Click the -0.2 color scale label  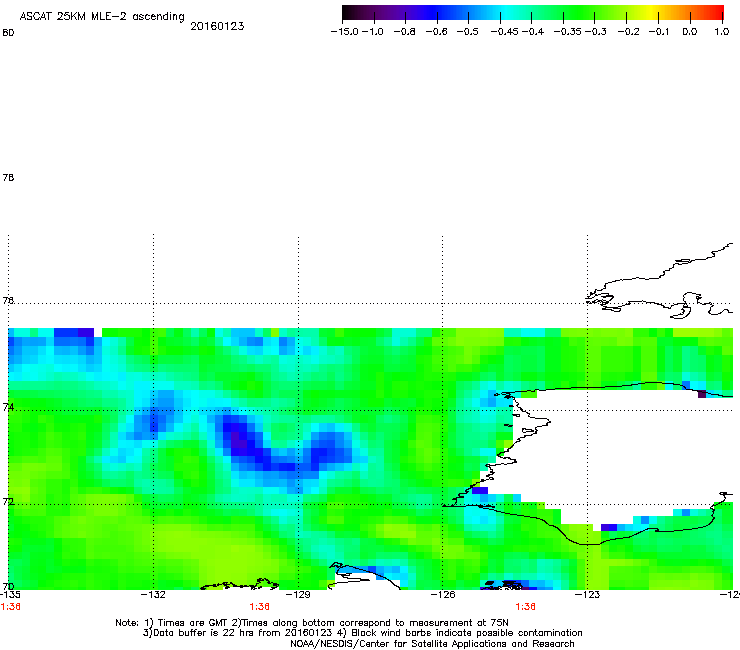click(x=629, y=32)
